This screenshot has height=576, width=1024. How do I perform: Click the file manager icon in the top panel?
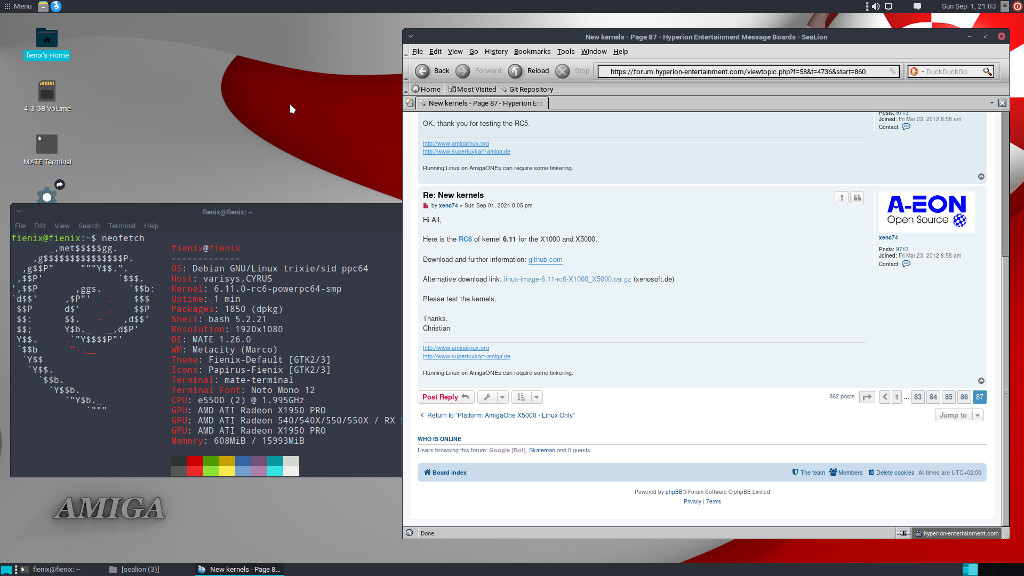click(43, 6)
